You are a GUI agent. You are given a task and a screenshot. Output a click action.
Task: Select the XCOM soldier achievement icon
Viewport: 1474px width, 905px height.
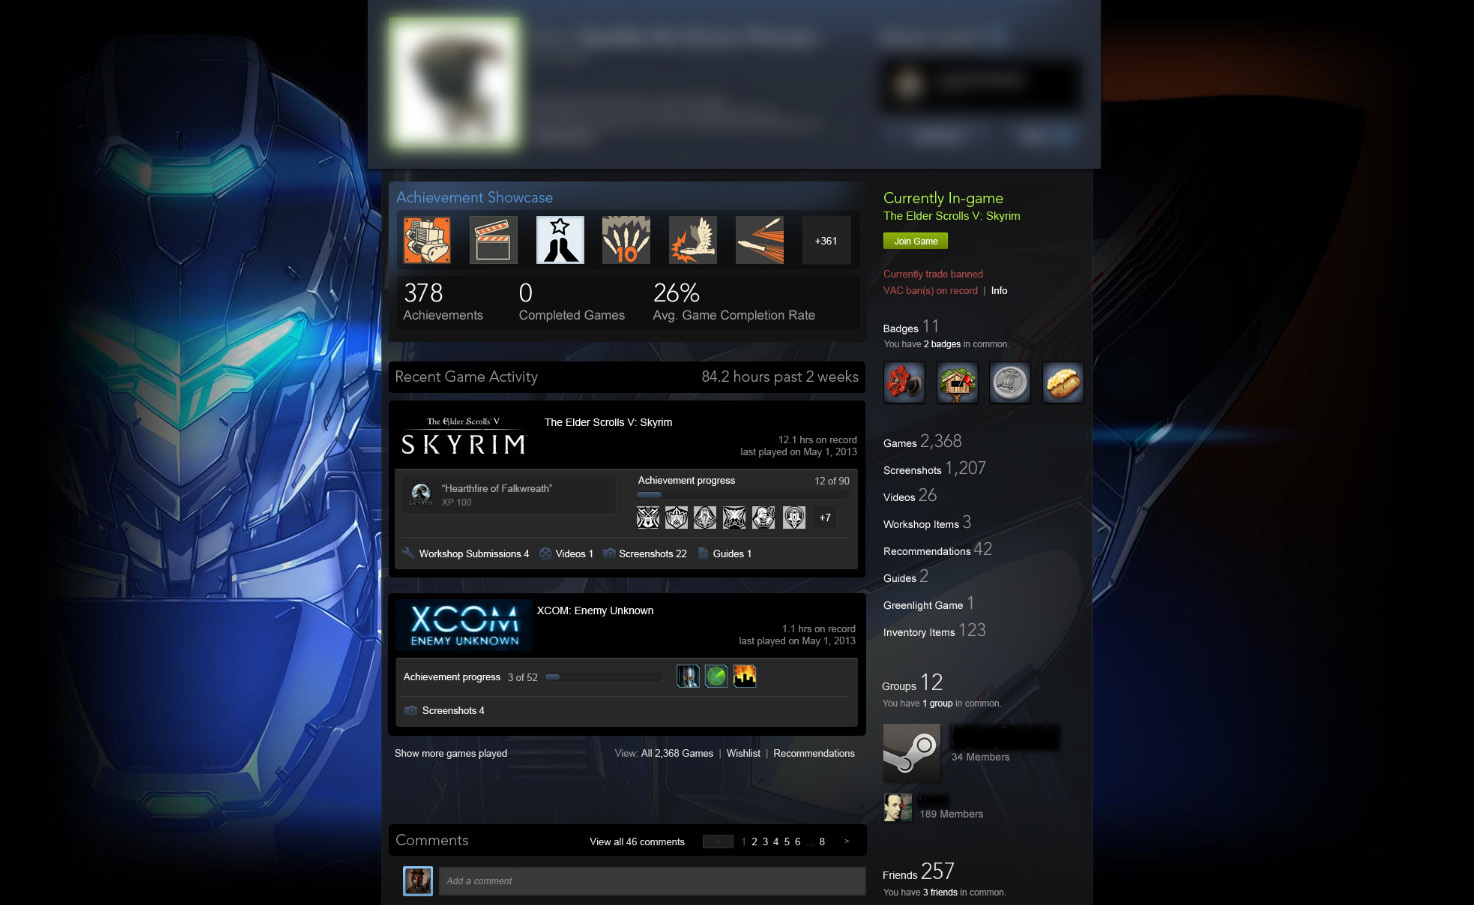coord(688,676)
